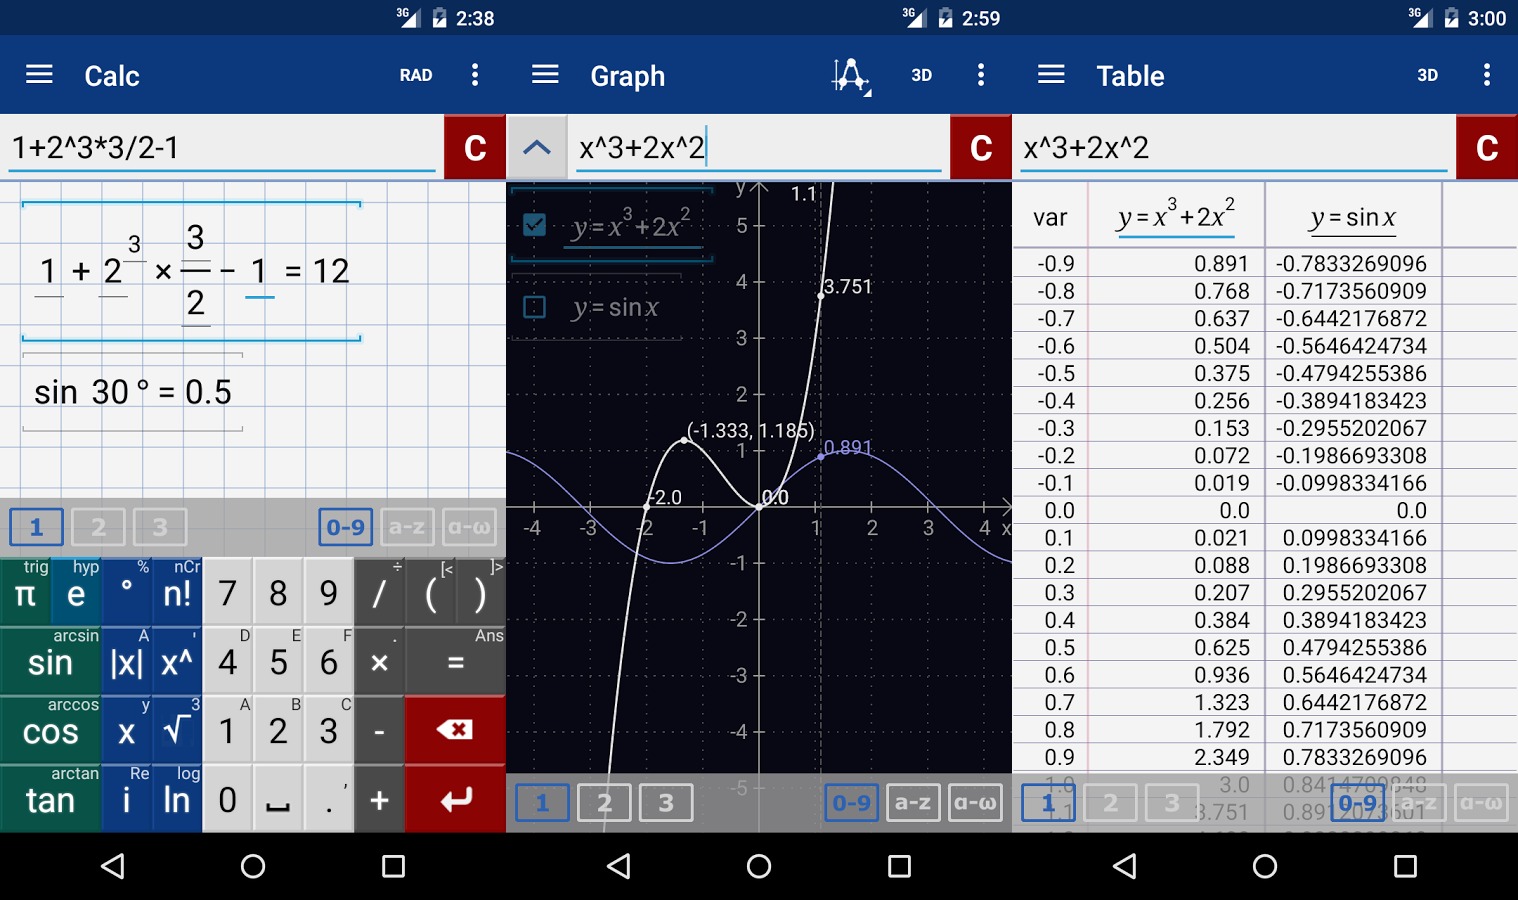Open the graph trace analysis tool

click(851, 75)
